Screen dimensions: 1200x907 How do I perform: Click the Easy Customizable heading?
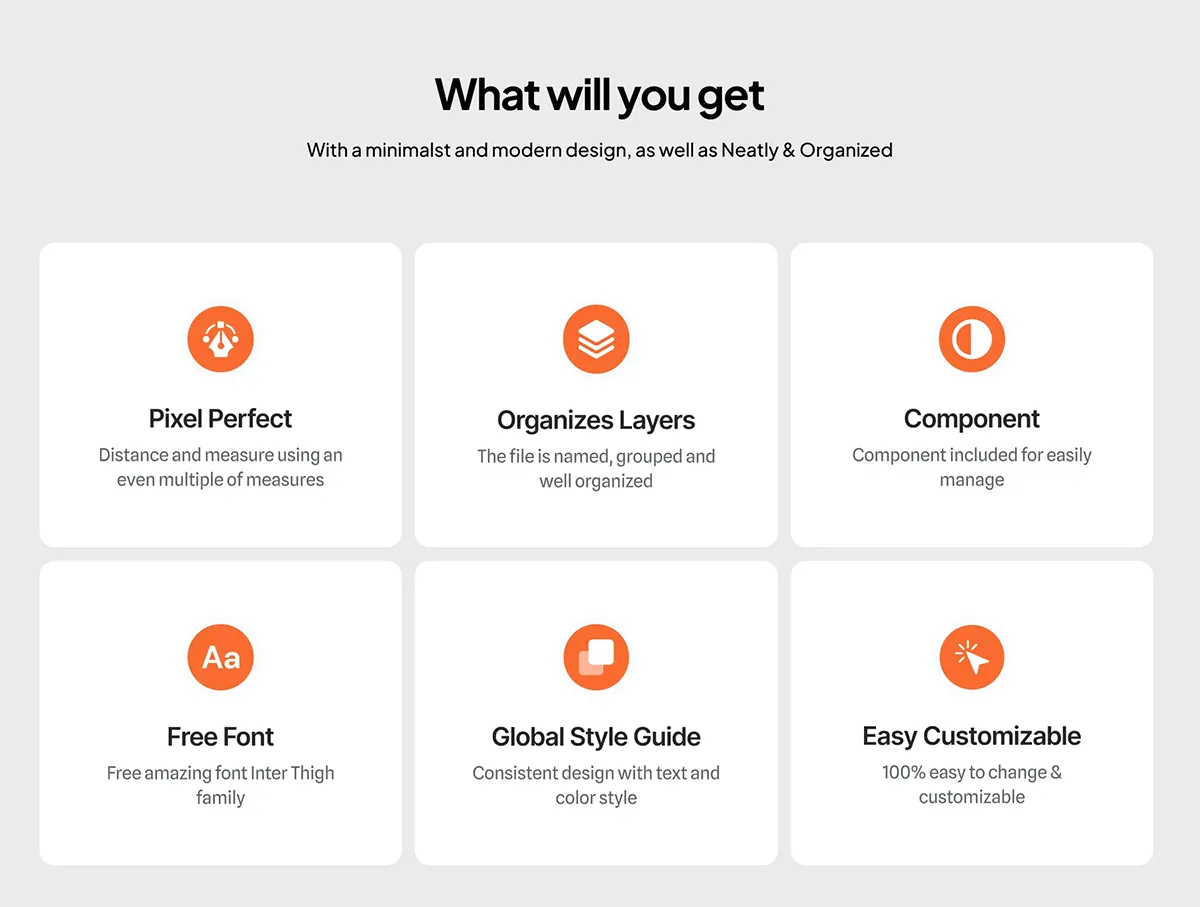click(972, 736)
